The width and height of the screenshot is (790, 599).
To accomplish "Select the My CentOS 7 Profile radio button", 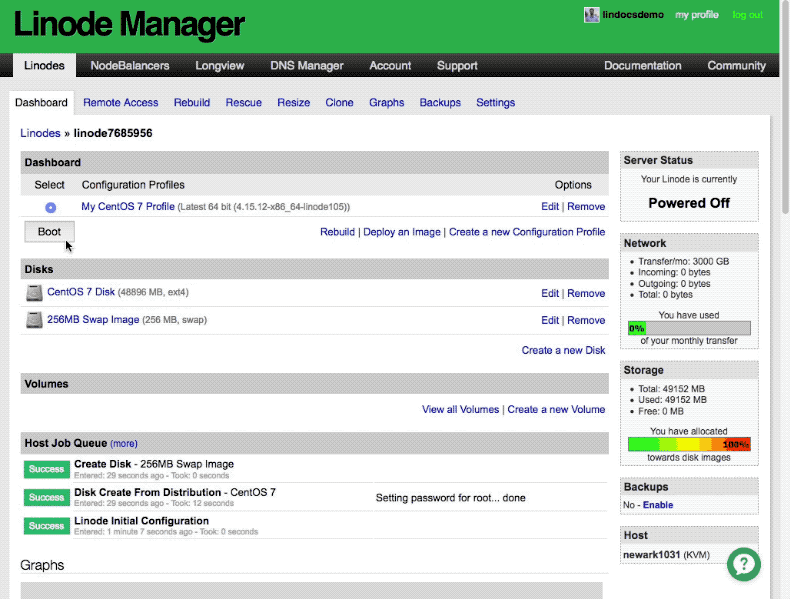I will (x=50, y=207).
